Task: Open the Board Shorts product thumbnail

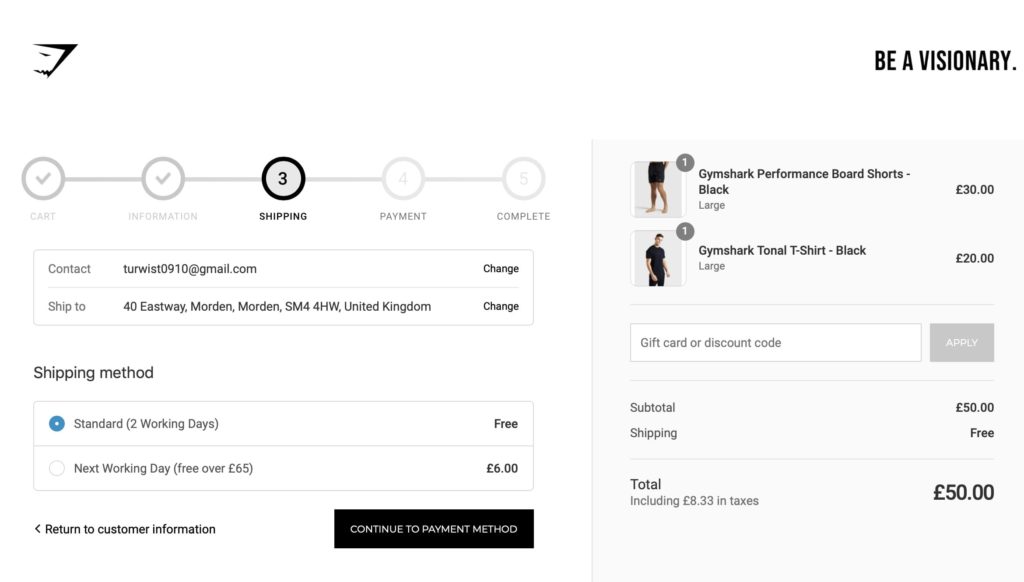Action: tap(657, 189)
